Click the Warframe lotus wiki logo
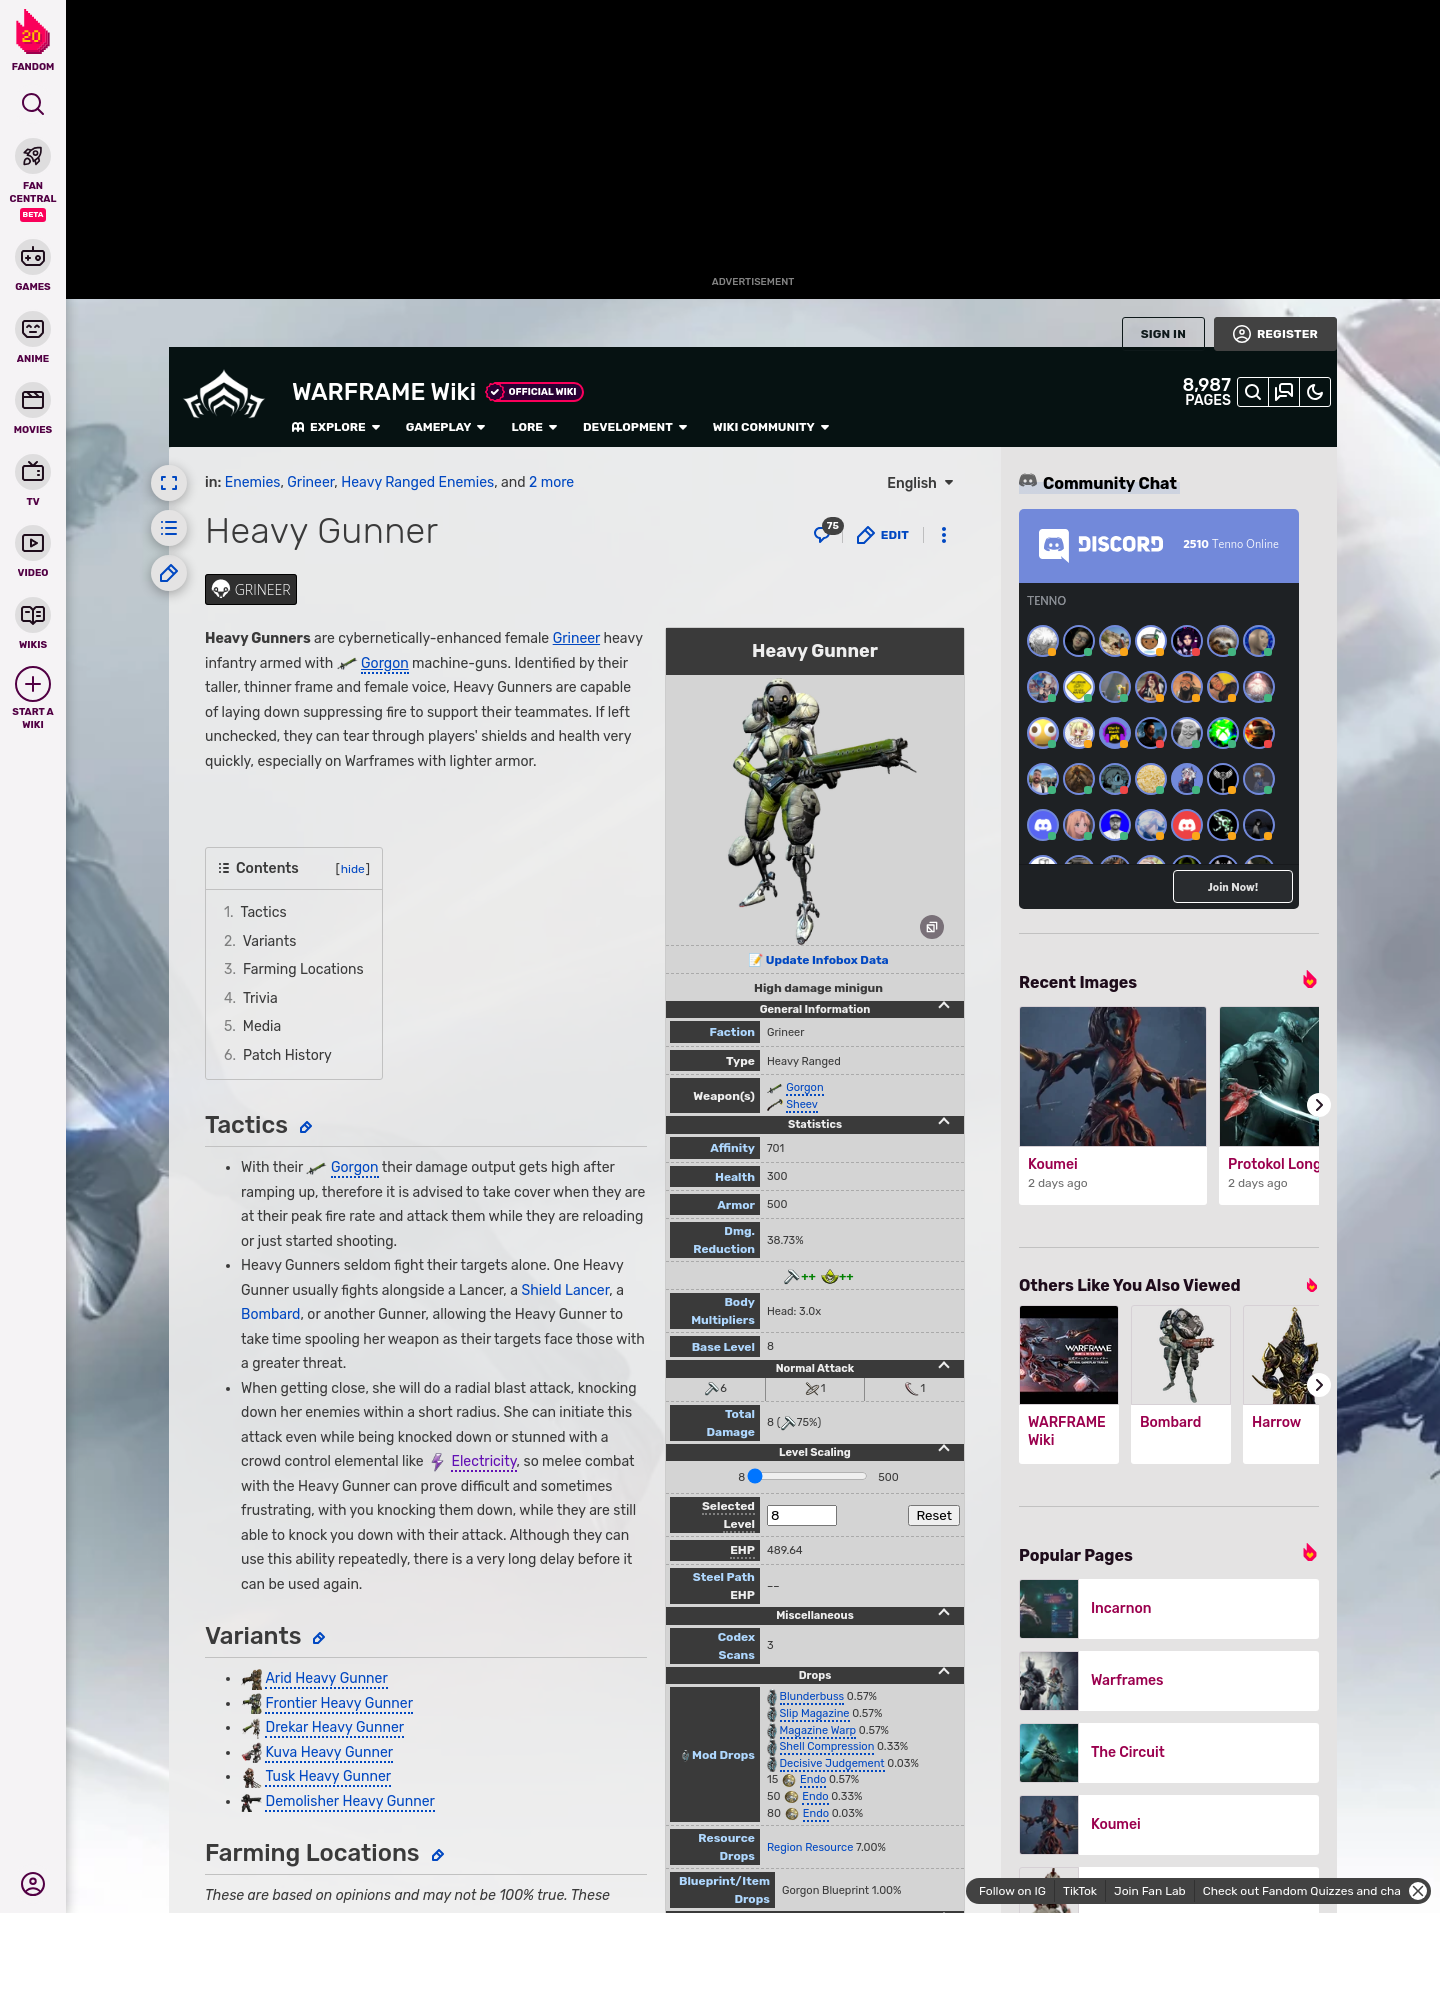This screenshot has width=1440, height=2000. click(x=224, y=396)
